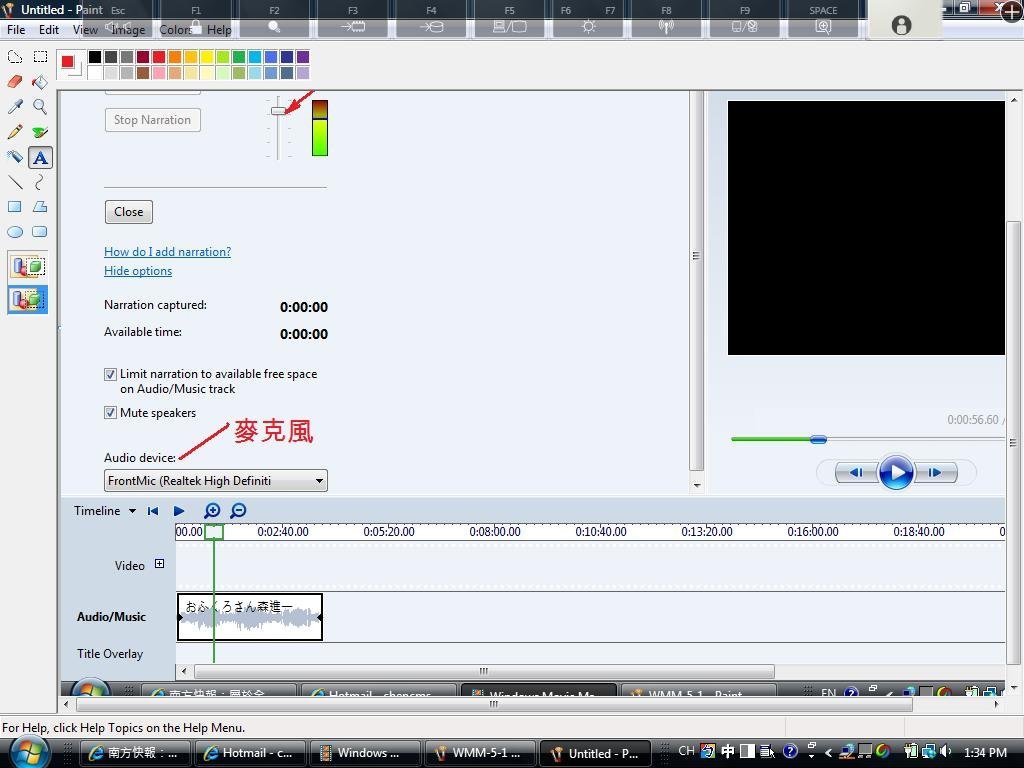
Task: Open the How do I add narration link
Action: [x=167, y=251]
